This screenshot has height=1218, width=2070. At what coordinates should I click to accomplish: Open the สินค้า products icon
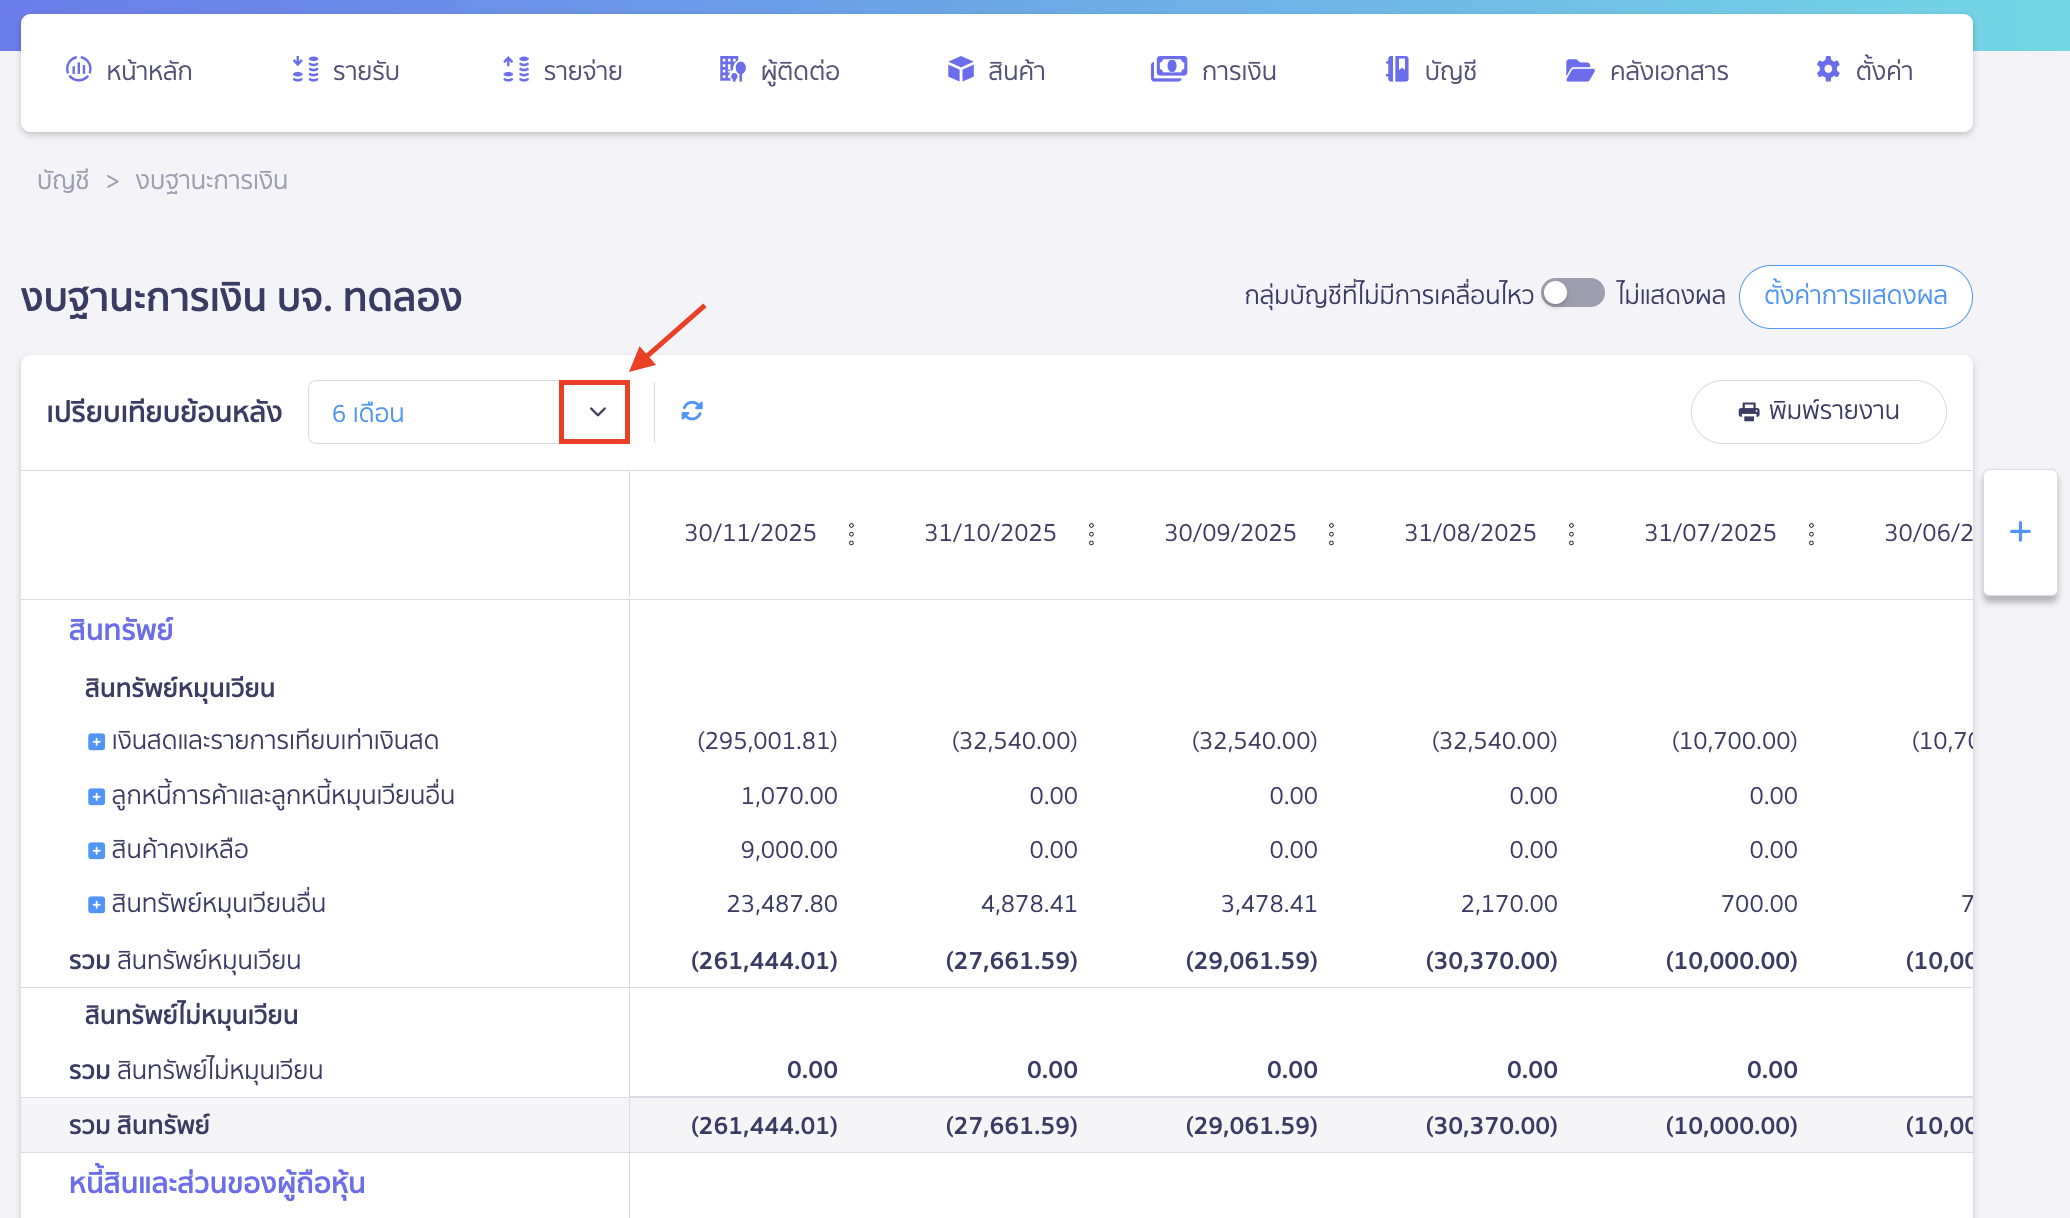959,70
